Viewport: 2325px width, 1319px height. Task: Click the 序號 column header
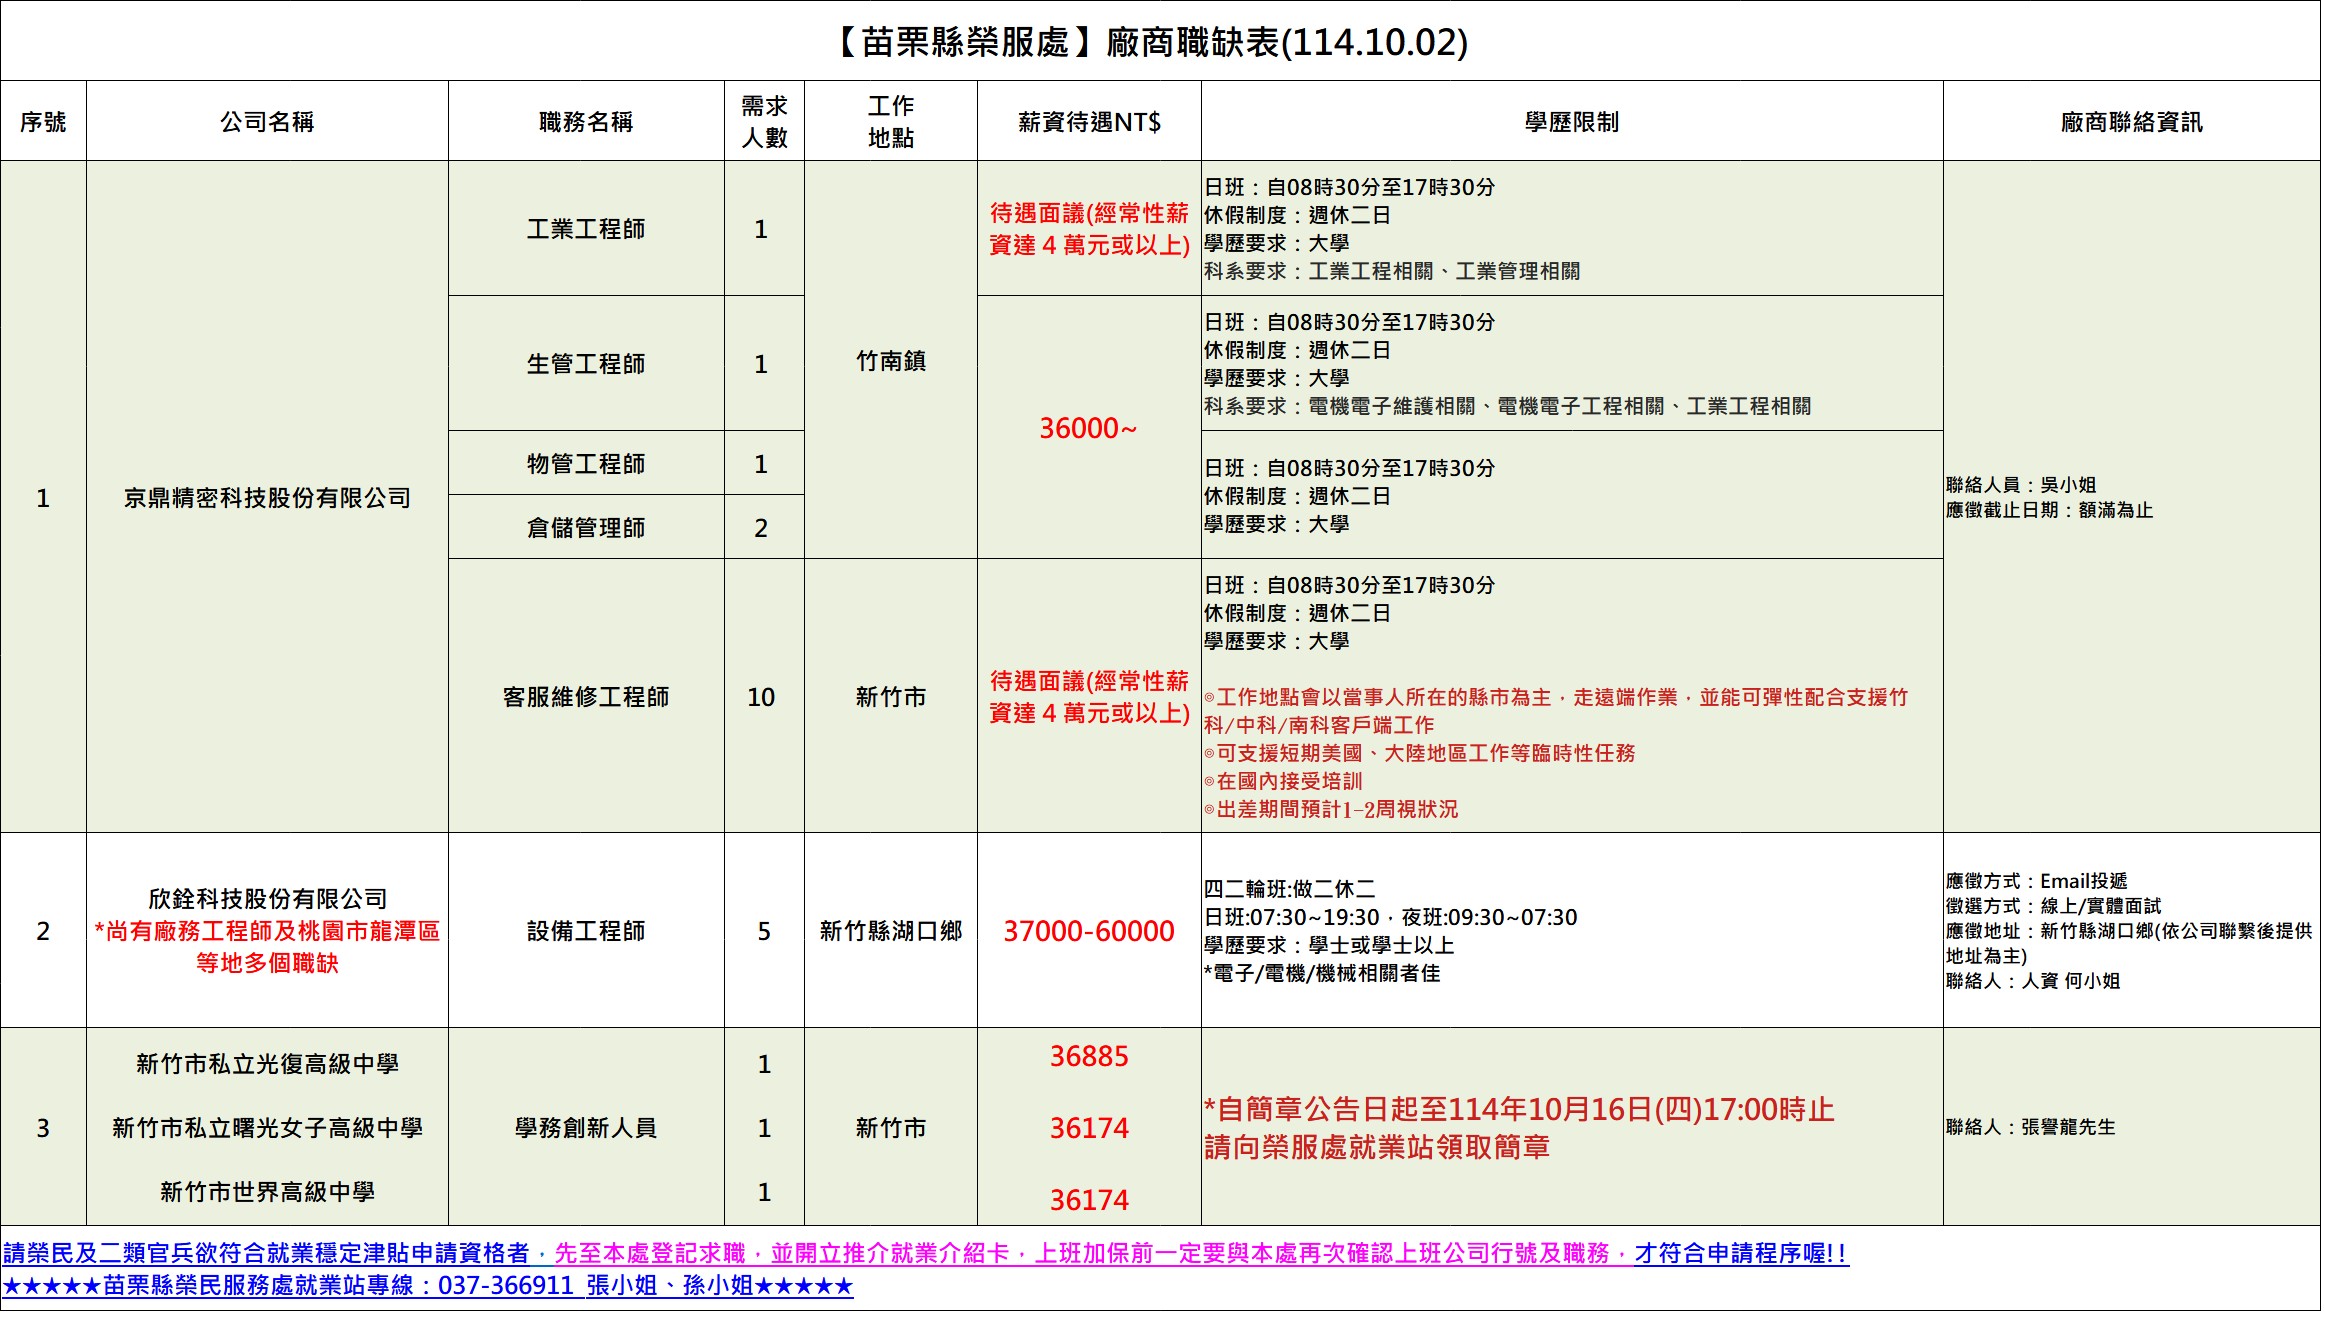tap(43, 122)
